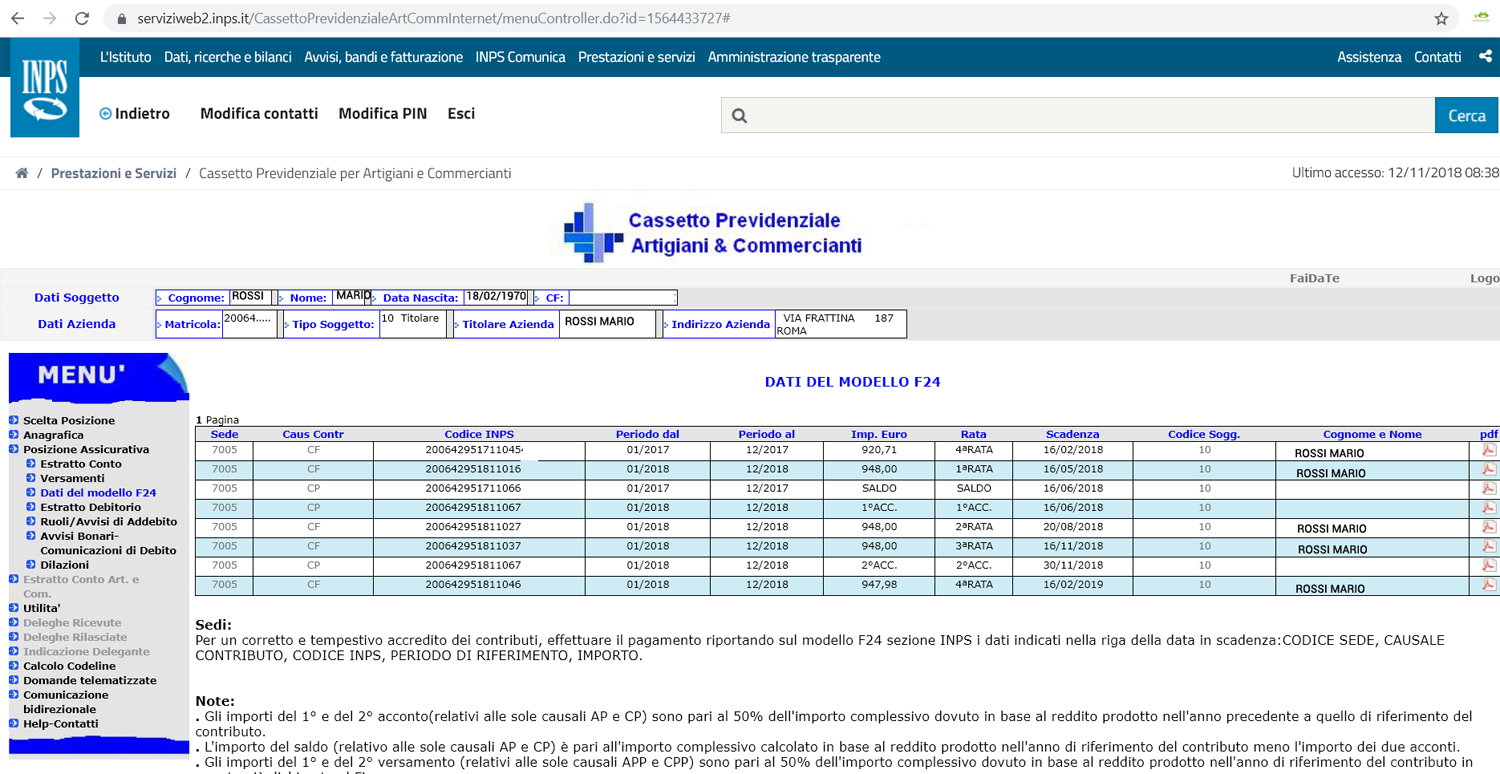Viewport: 1500px width, 774px height.
Task: Select Dati del modello F24 menu item
Action: tap(98, 493)
